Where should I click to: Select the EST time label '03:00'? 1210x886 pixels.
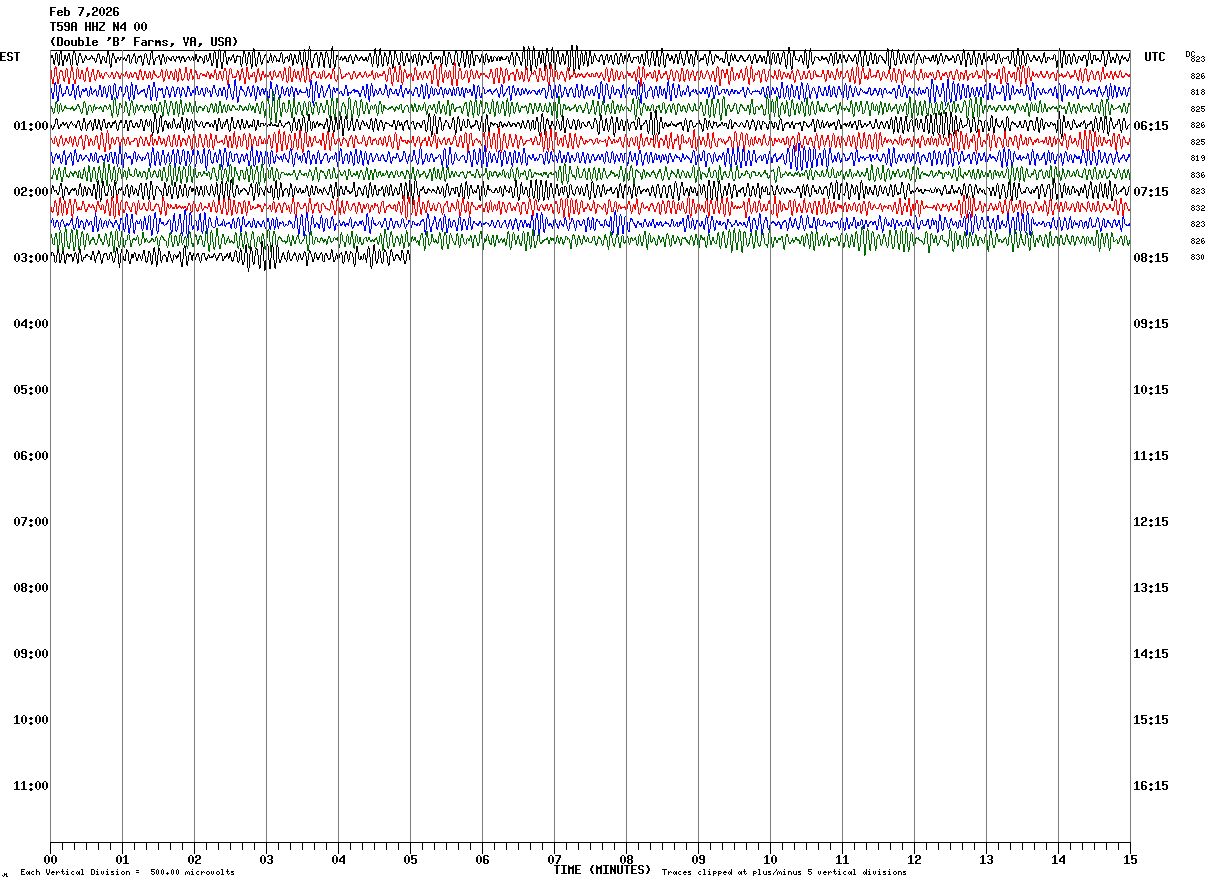point(31,258)
